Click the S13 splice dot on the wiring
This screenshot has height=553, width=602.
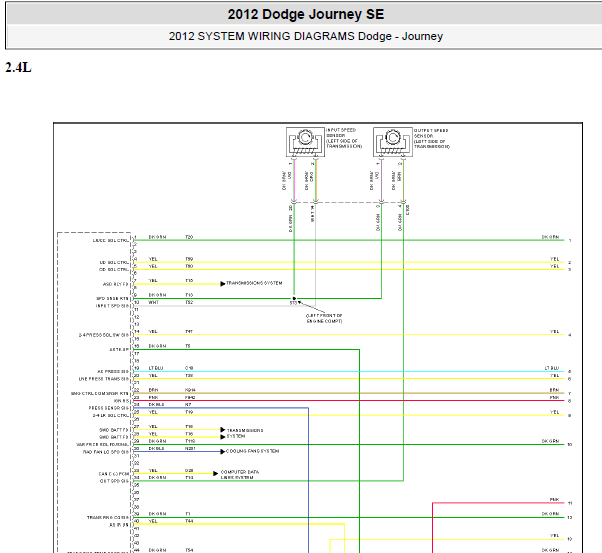click(294, 298)
